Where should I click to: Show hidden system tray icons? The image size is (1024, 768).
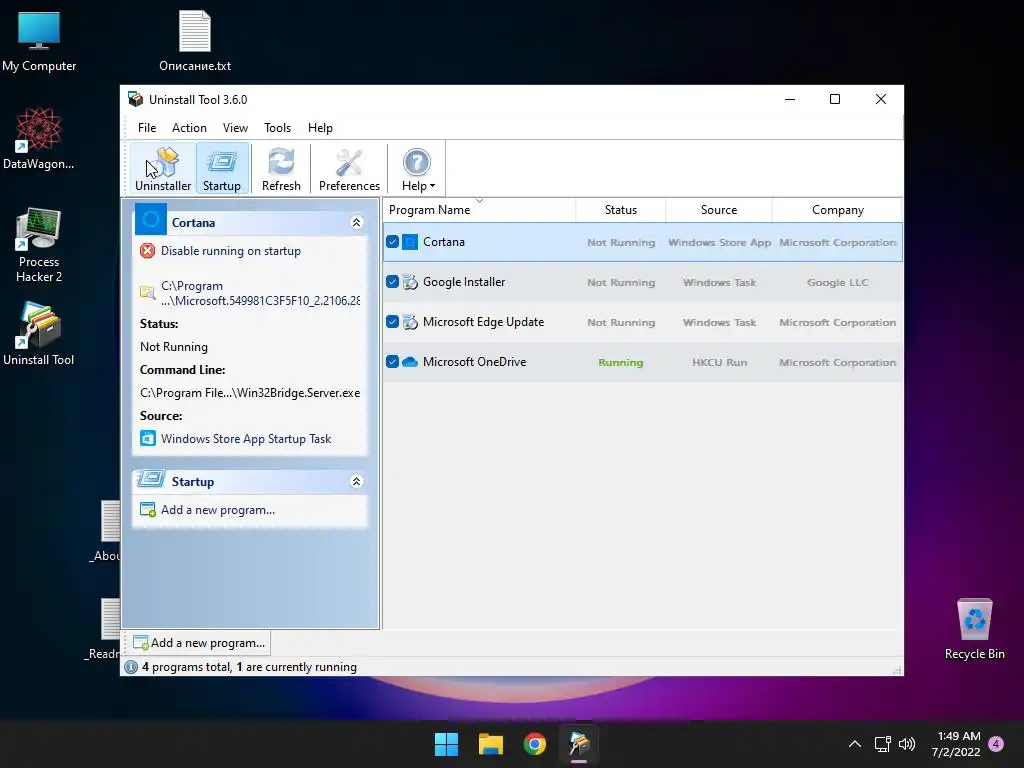tap(854, 744)
